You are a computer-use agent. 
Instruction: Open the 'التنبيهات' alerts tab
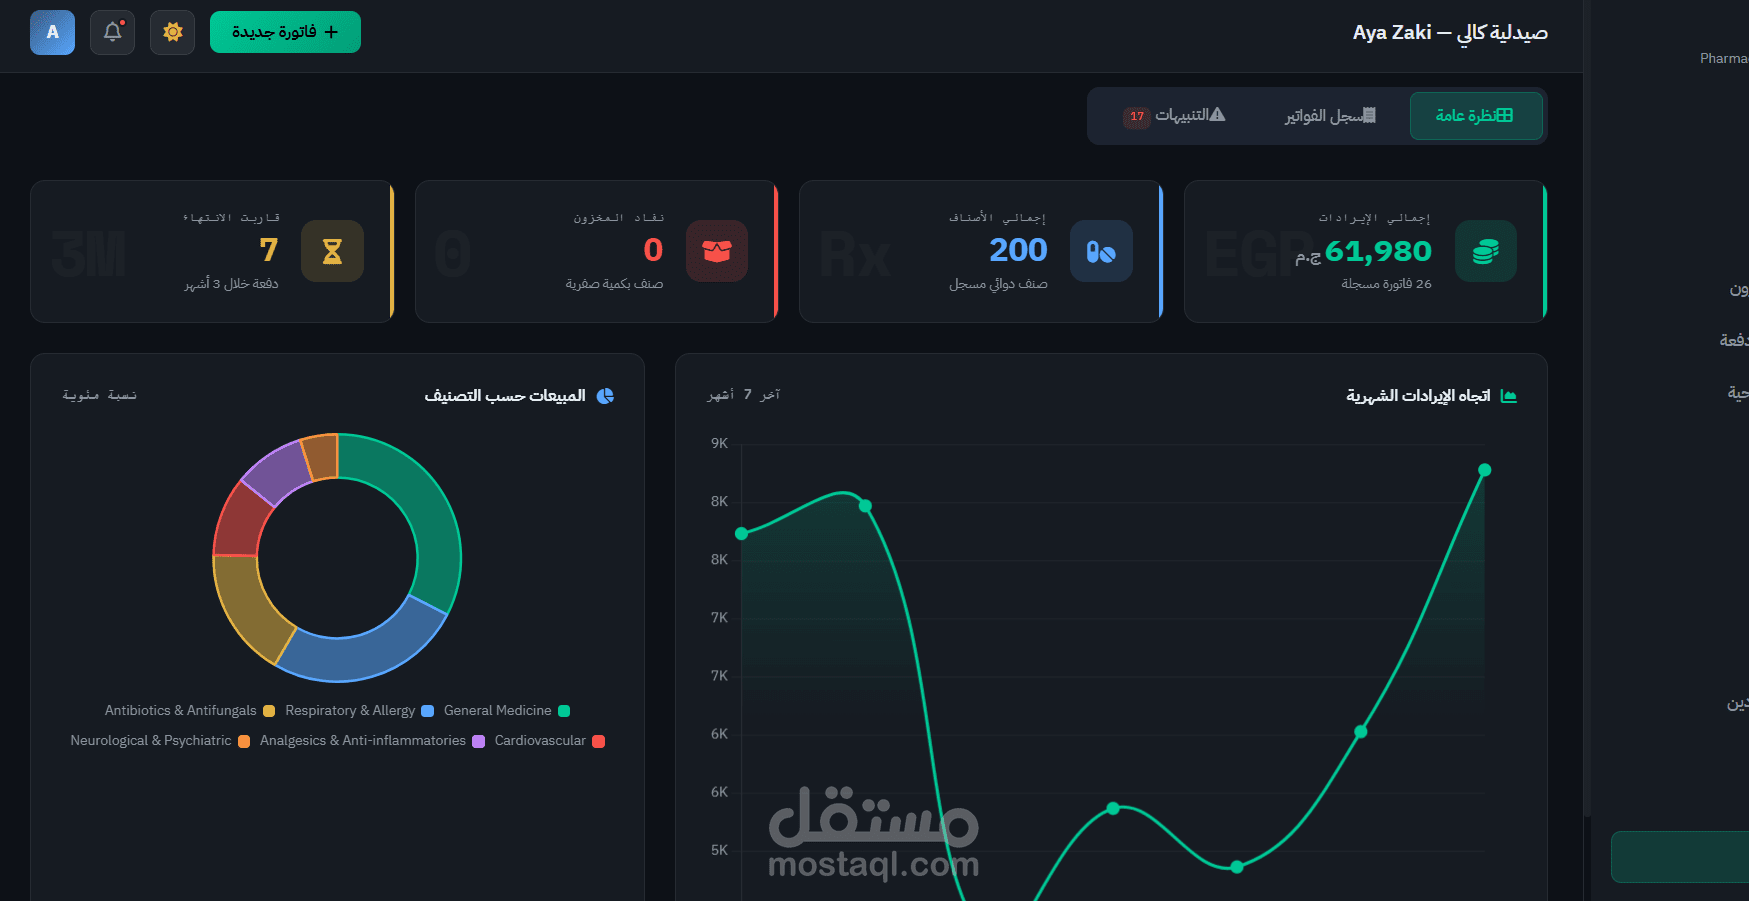[x=1175, y=116]
